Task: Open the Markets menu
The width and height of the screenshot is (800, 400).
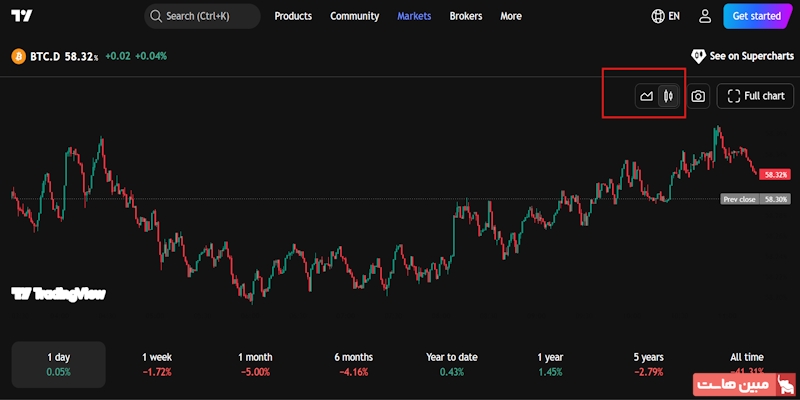Action: click(414, 16)
